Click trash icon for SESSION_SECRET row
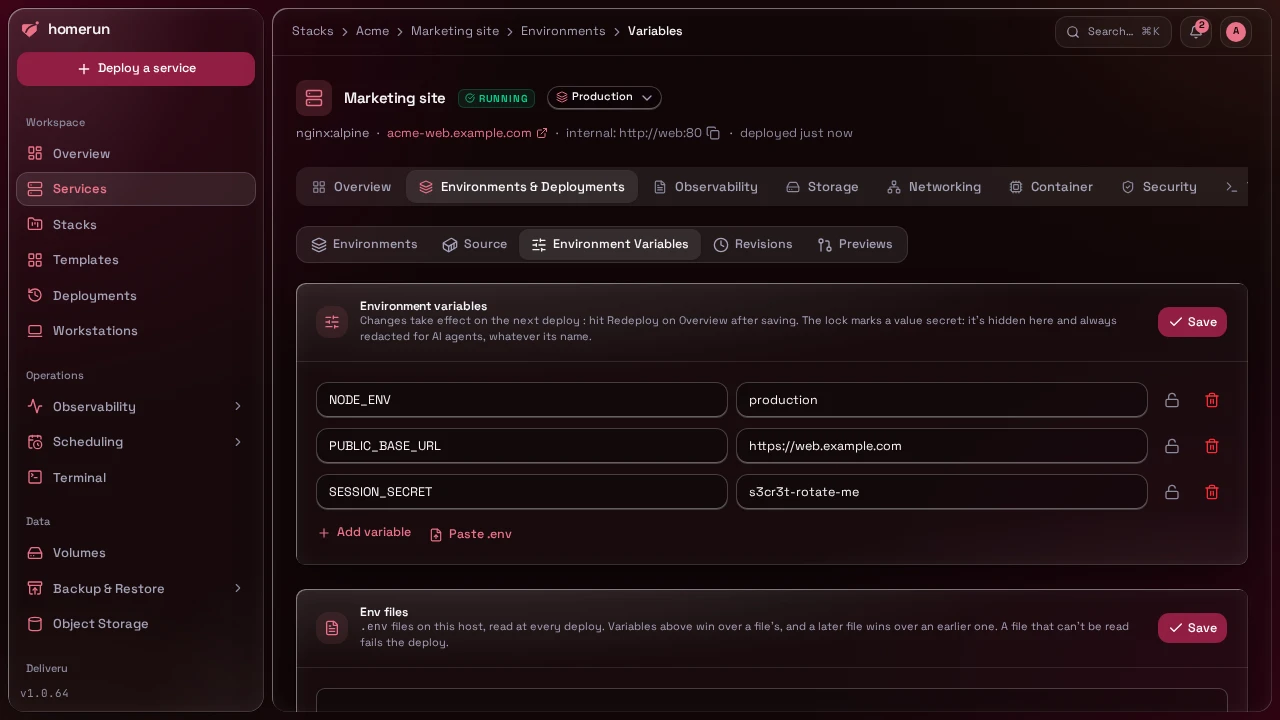1280x720 pixels. [x=1212, y=492]
